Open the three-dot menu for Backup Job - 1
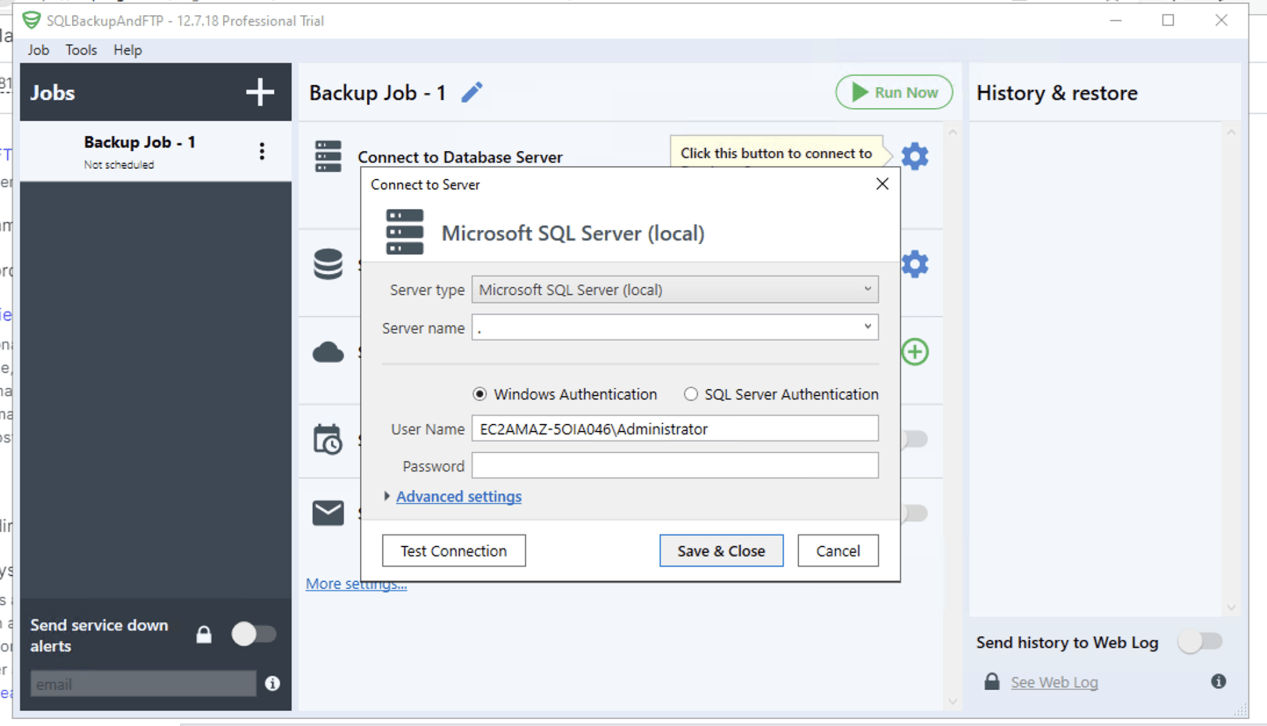 point(261,151)
